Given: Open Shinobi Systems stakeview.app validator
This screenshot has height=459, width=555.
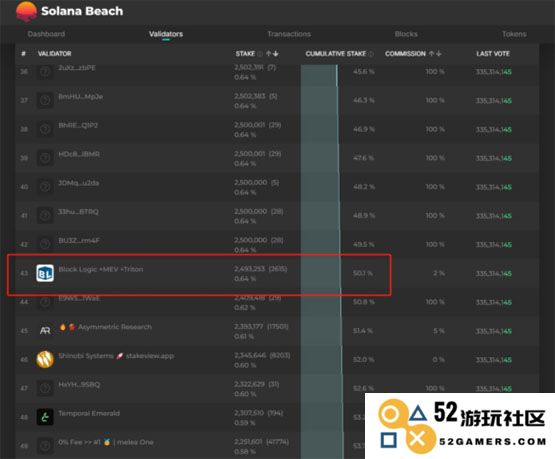Looking at the screenshot, I should coord(116,356).
